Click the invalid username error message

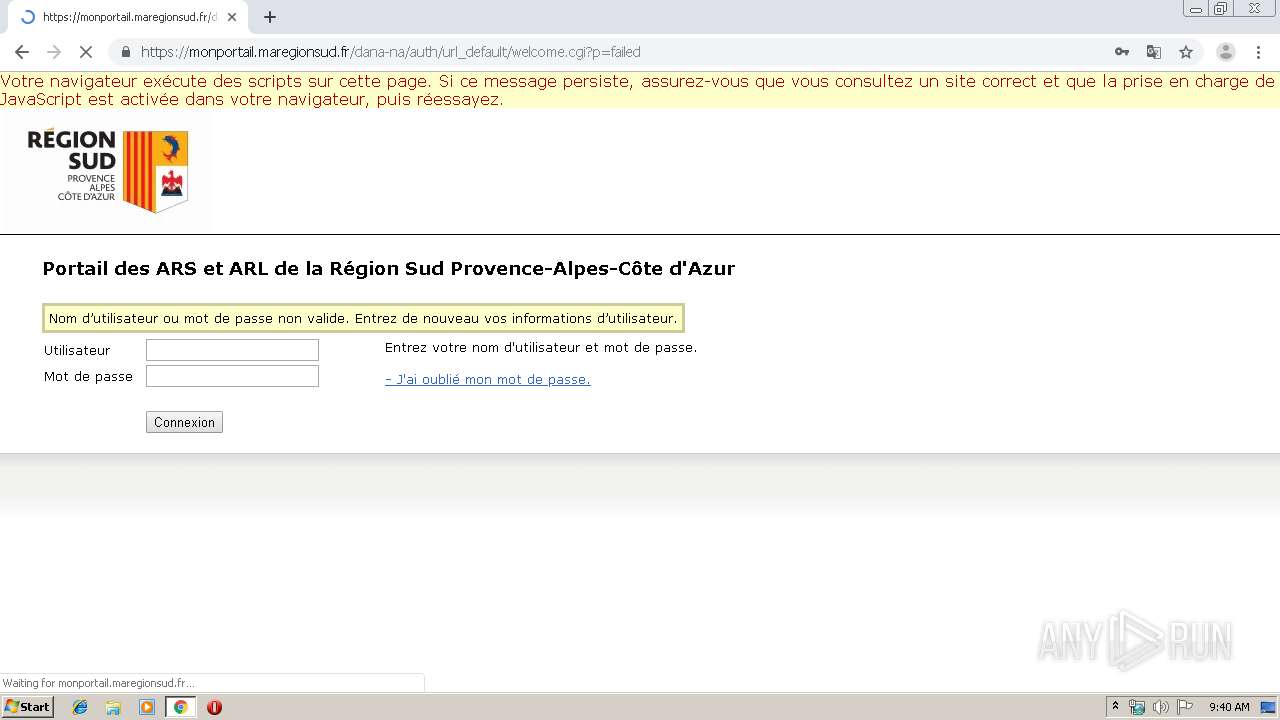tap(363, 318)
